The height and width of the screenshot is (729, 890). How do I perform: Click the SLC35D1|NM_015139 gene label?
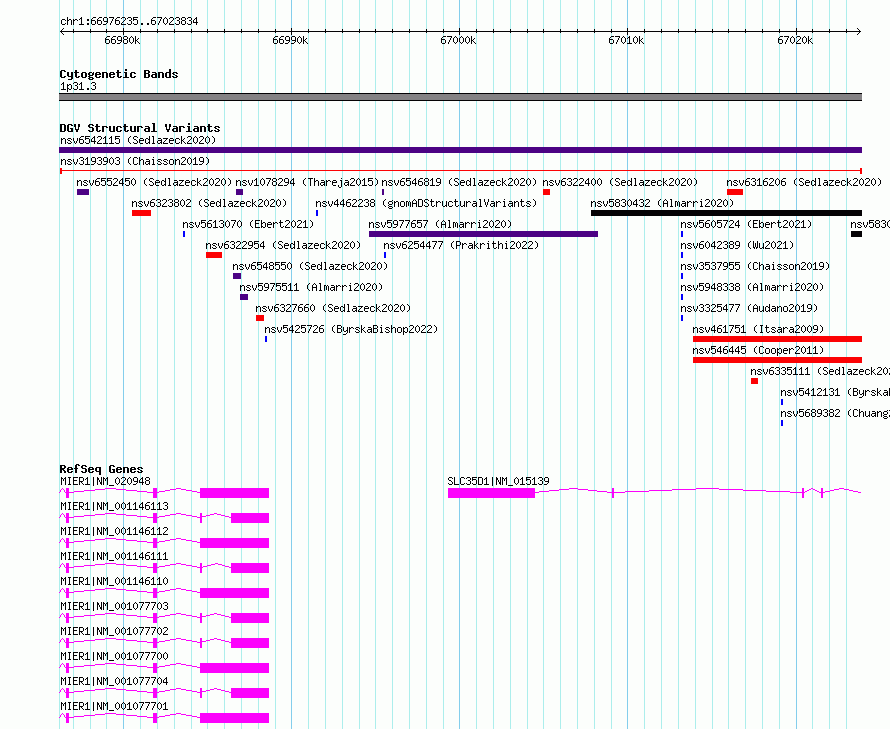tap(498, 481)
